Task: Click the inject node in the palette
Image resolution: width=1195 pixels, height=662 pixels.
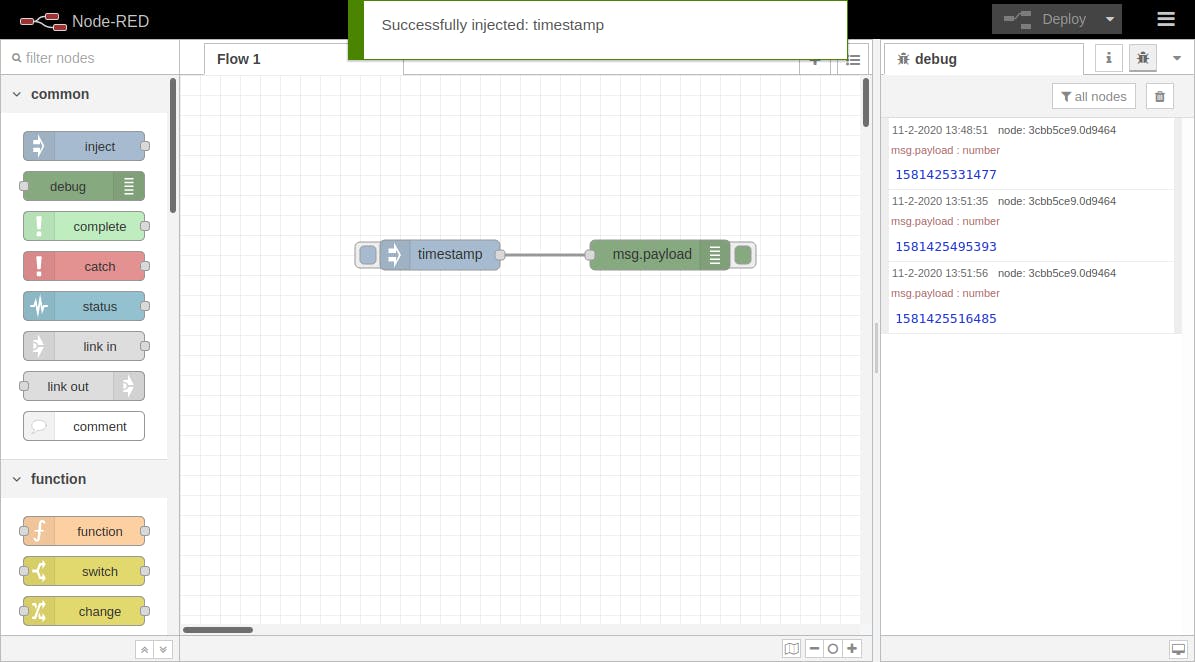Action: click(x=84, y=146)
